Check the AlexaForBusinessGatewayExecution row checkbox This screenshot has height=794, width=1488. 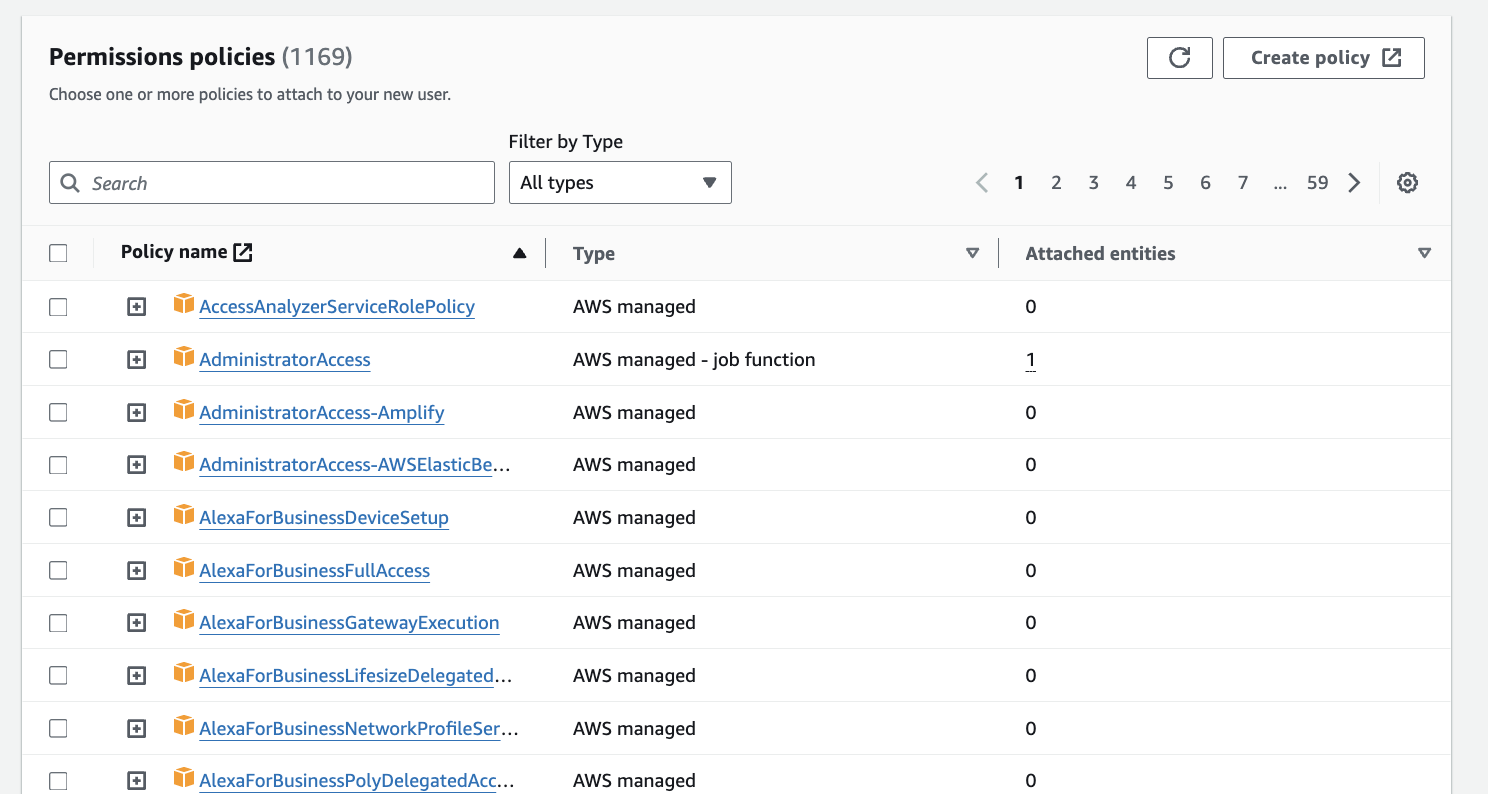(58, 623)
